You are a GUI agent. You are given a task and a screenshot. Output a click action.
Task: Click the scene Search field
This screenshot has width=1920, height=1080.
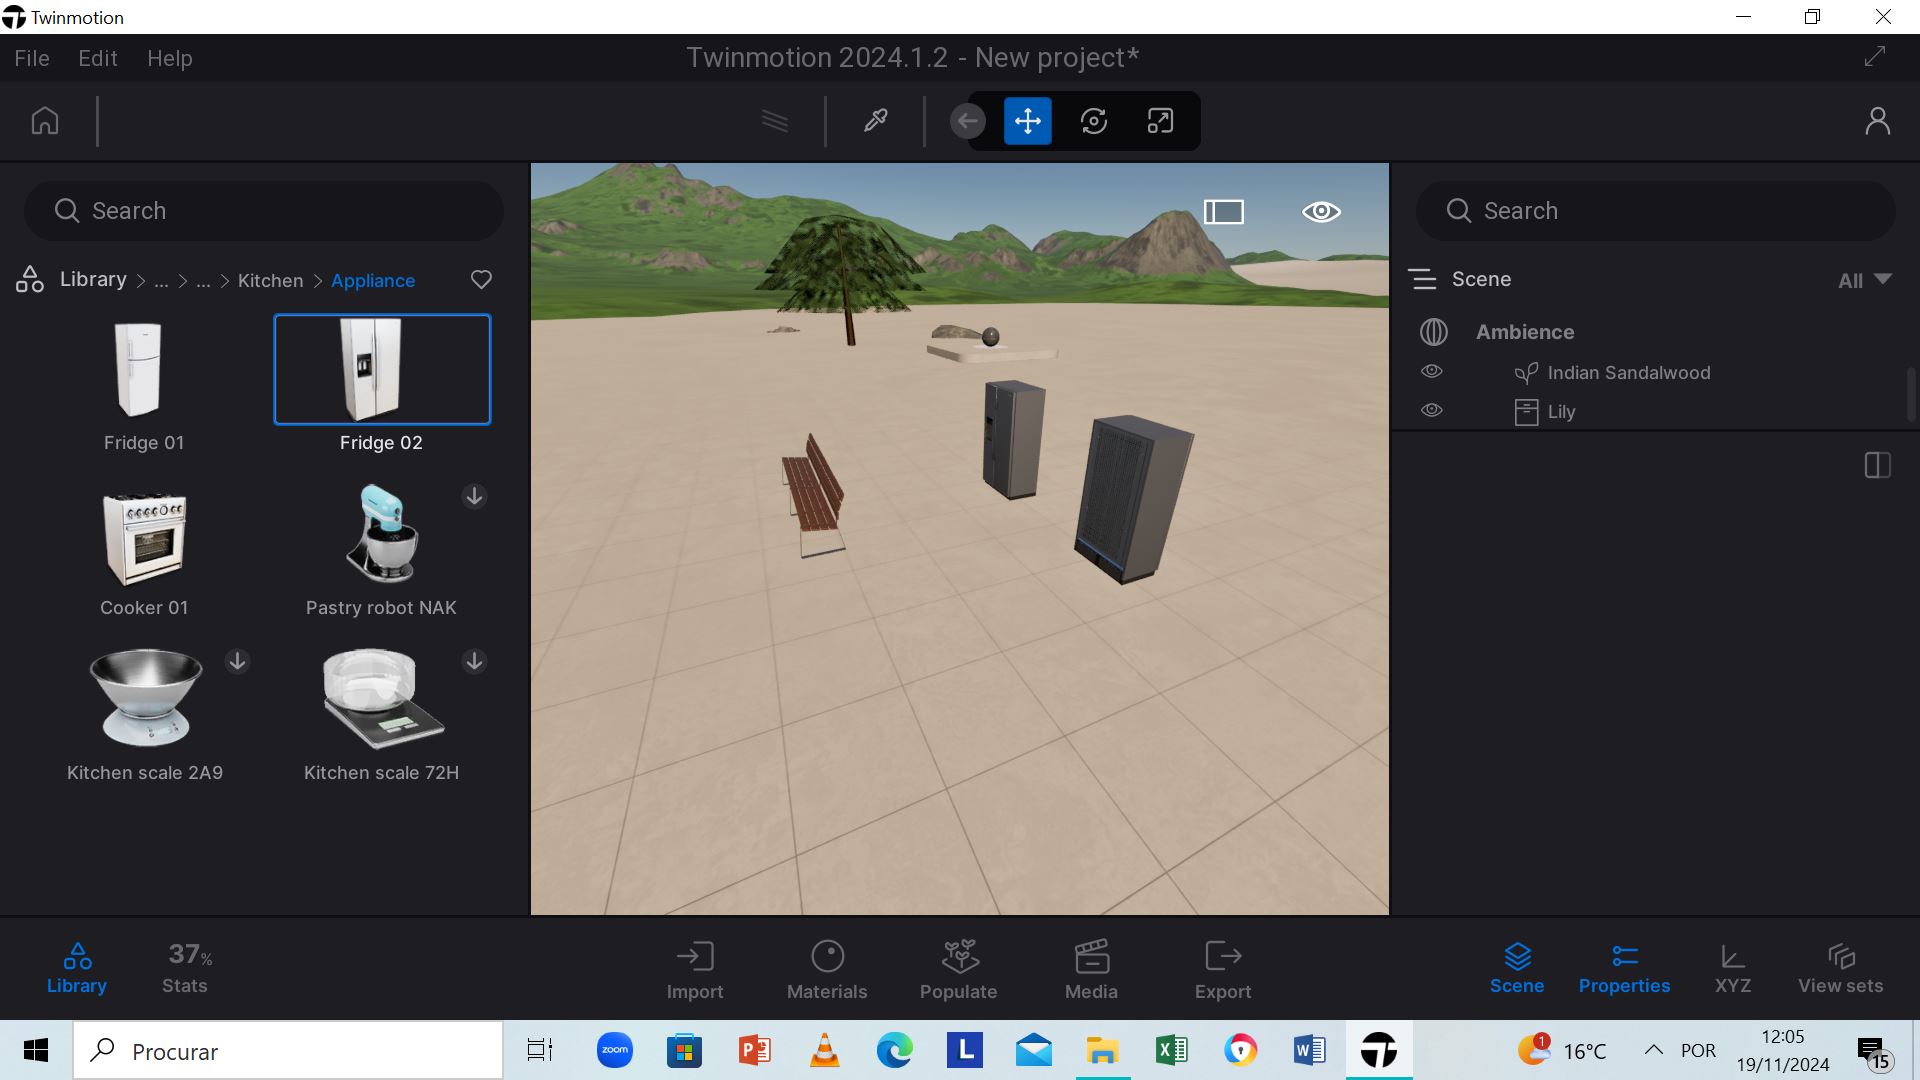click(x=1655, y=211)
